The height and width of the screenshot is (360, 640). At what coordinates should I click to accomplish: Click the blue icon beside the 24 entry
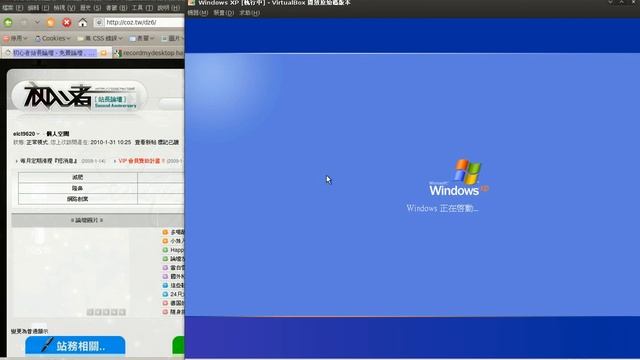[165, 294]
